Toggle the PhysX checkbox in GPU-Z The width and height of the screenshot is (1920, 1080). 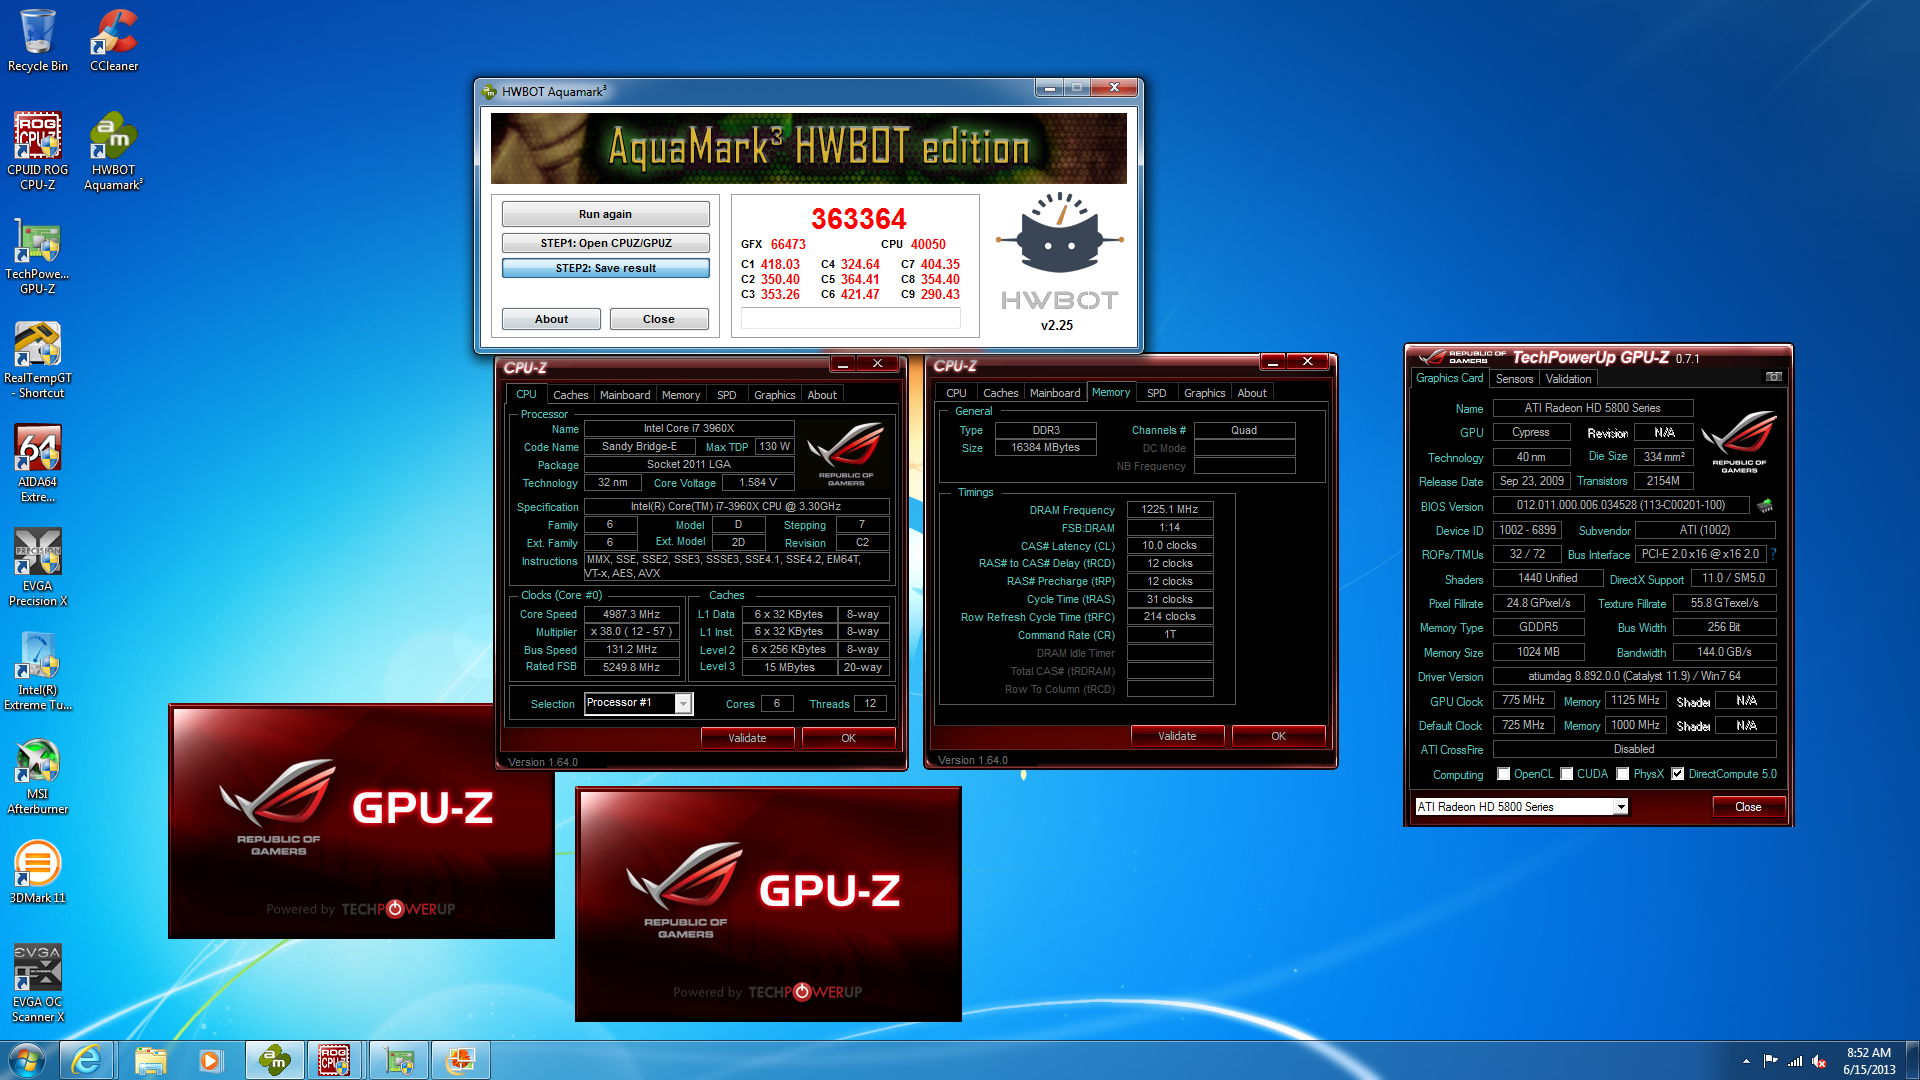1623,774
